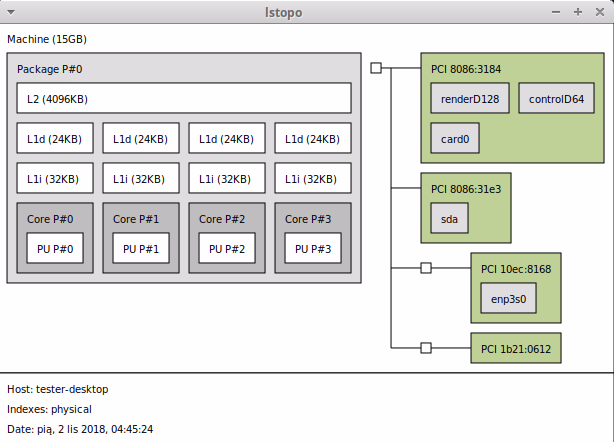Select the PU P#3 processing unit box
This screenshot has height=442, width=614.
click(312, 248)
